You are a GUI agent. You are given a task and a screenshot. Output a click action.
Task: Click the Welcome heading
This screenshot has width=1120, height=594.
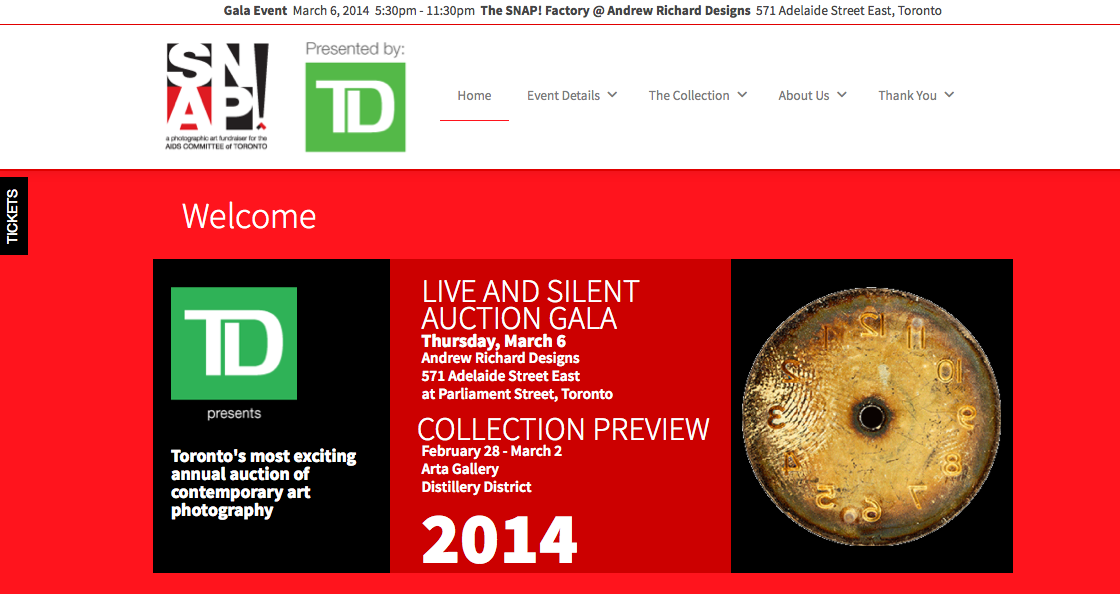(249, 216)
